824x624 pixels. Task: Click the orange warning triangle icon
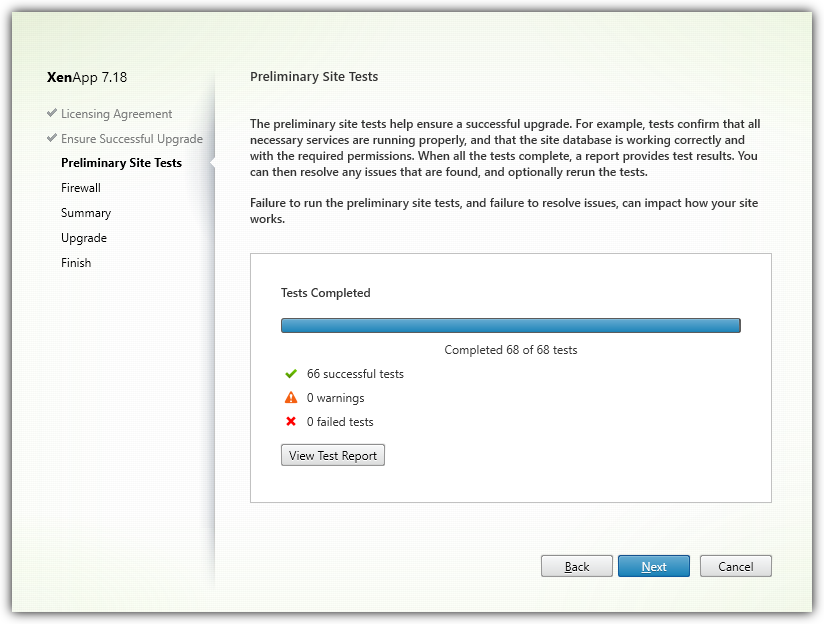tap(291, 397)
